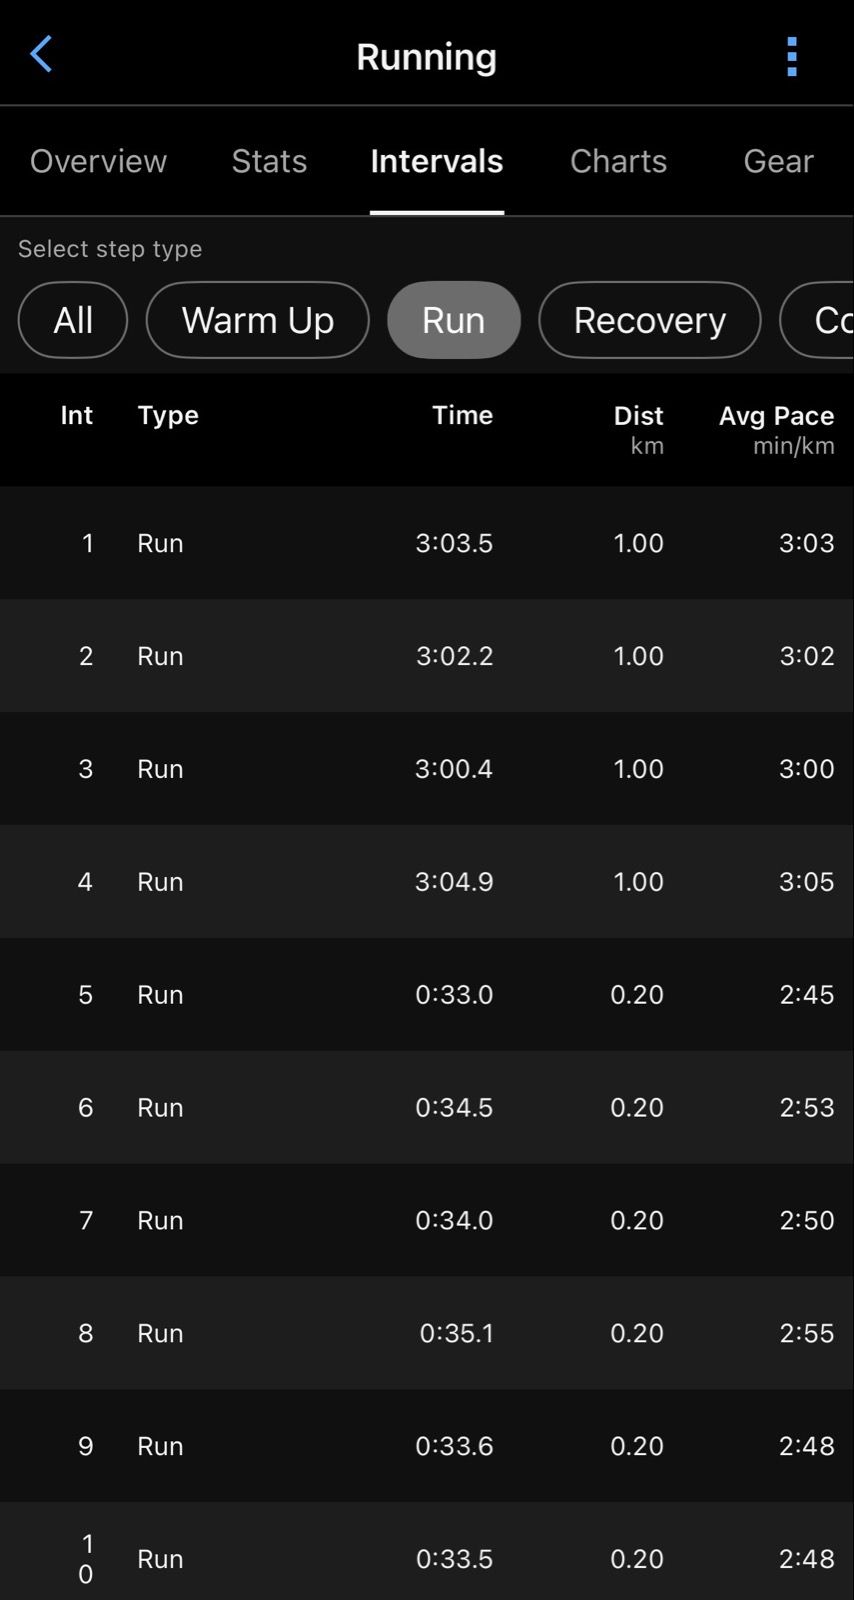Screen dimensions: 854x1600
Task: Open the Stats tab
Action: (269, 161)
